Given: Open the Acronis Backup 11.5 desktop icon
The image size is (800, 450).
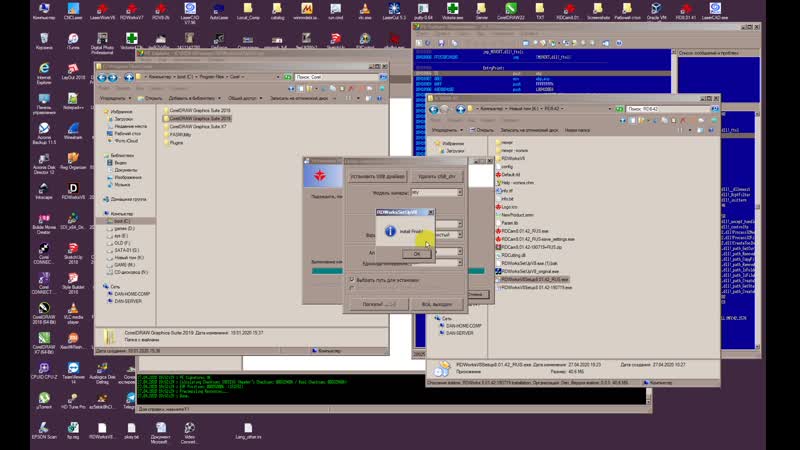Looking at the screenshot, I should pyautogui.click(x=44, y=133).
